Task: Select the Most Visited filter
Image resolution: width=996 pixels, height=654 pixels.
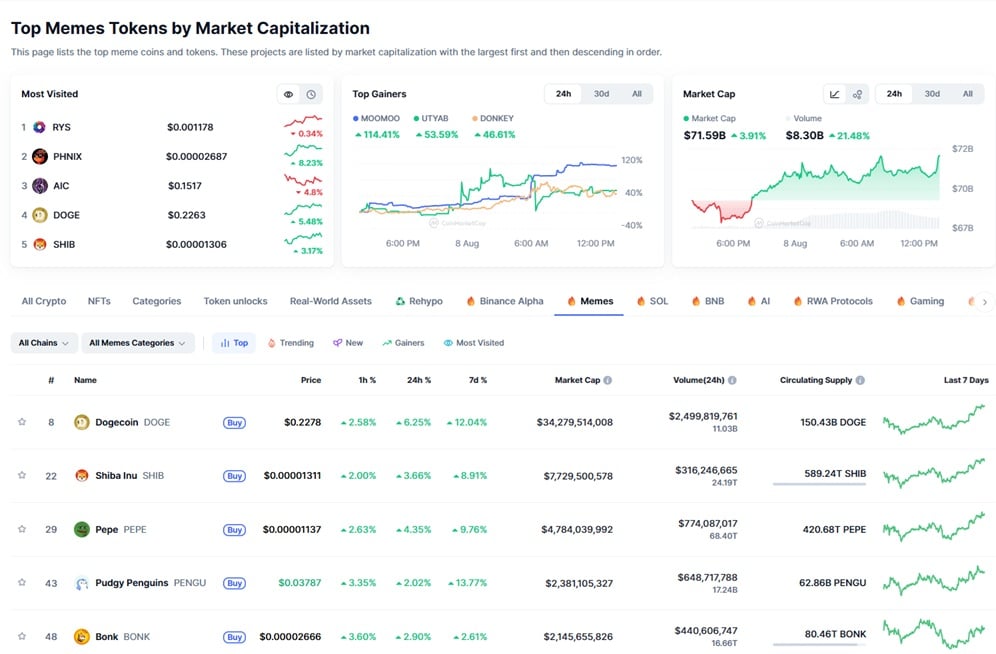Action: pos(474,343)
